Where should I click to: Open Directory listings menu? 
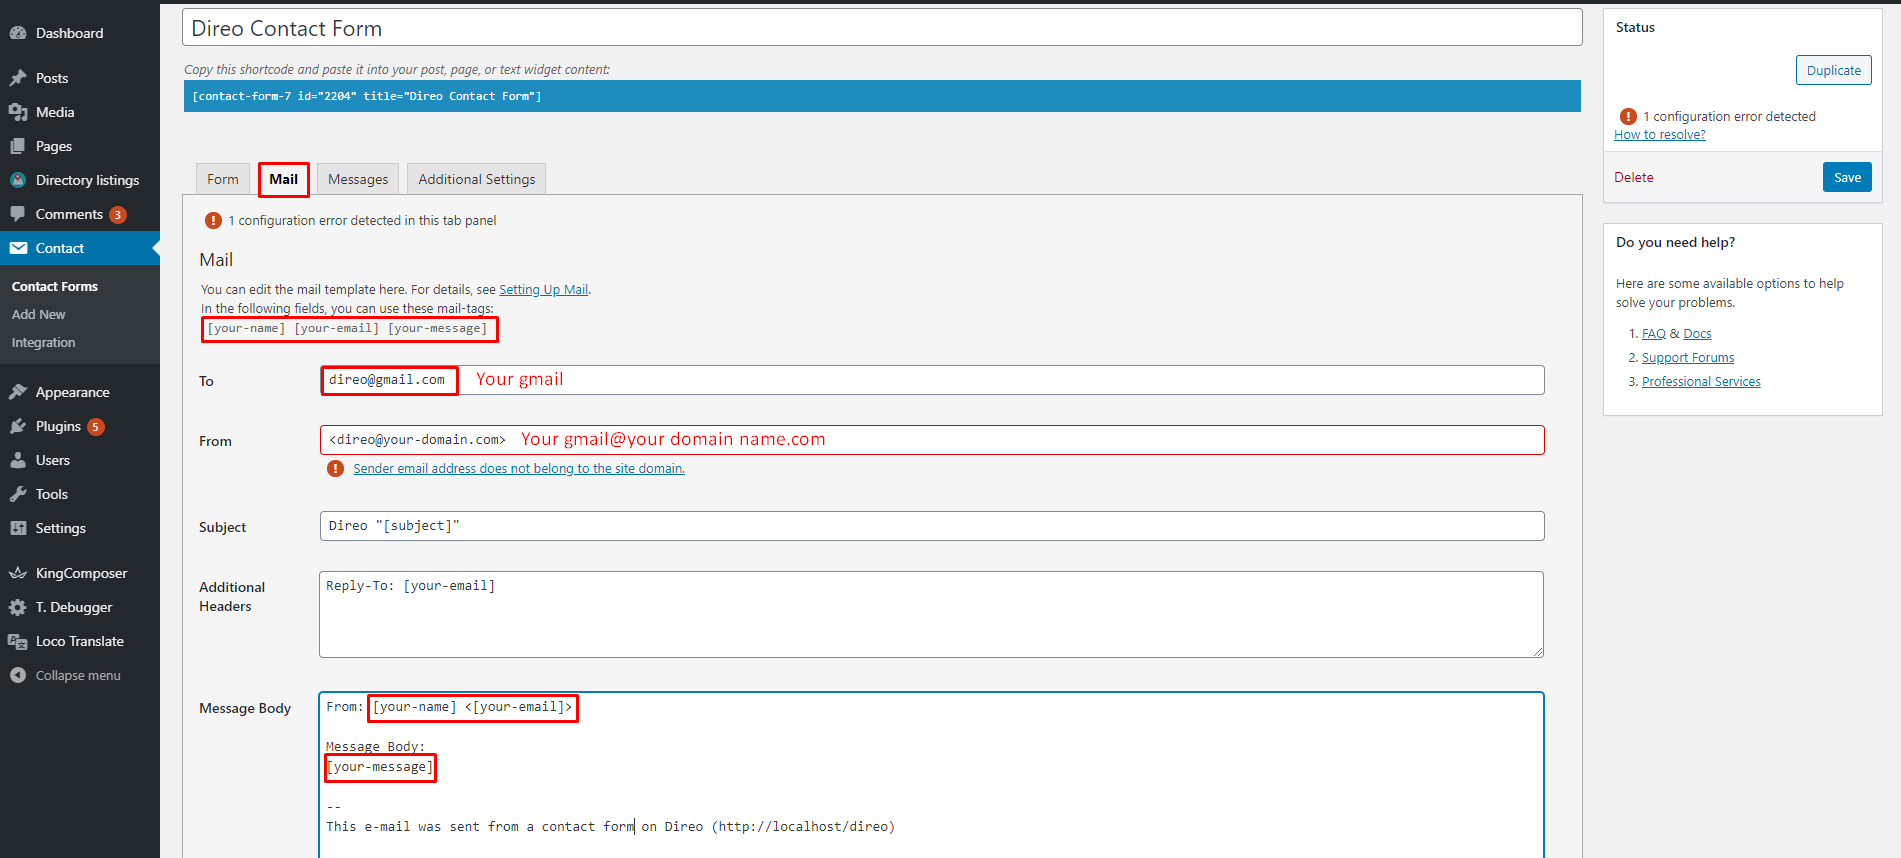point(80,180)
